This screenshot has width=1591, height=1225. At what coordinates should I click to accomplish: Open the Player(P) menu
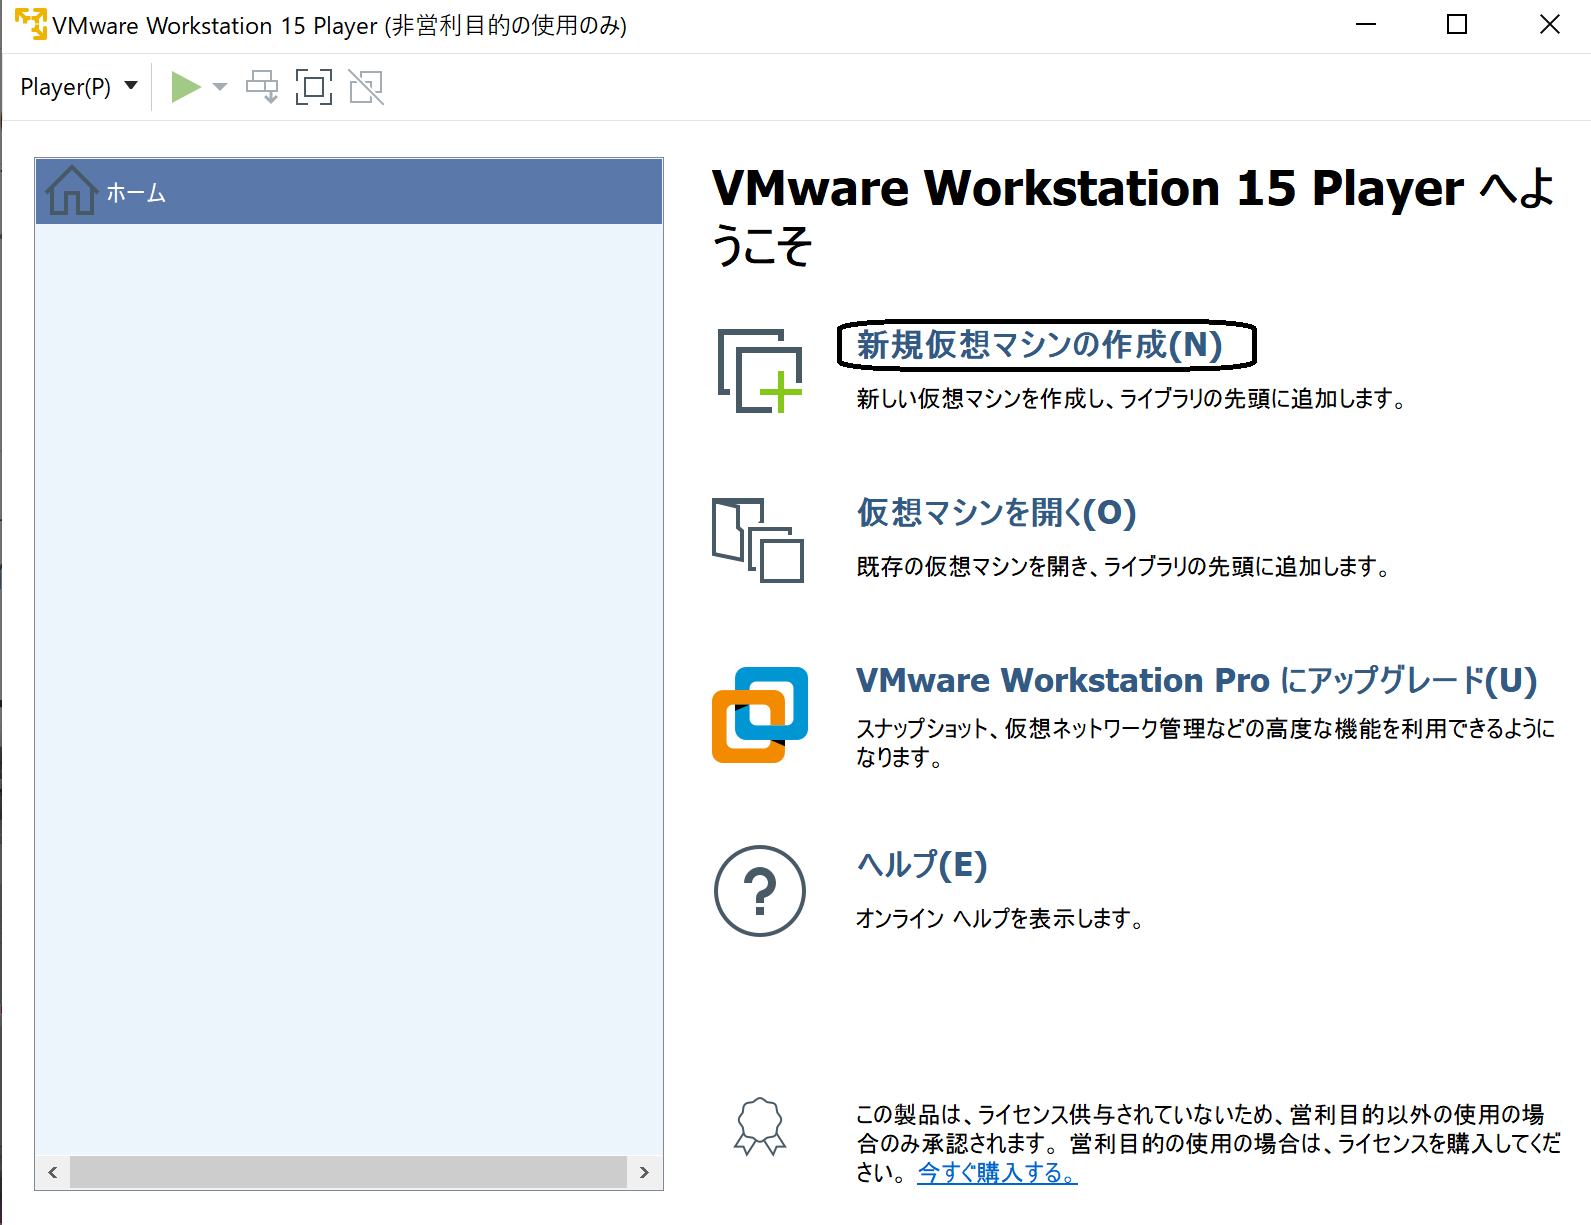pos(78,87)
